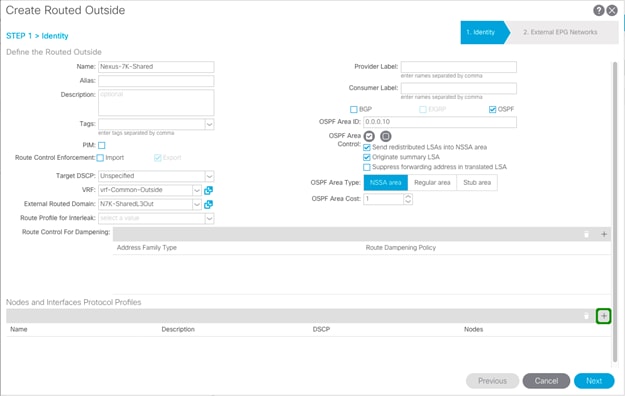The image size is (625, 396).
Task: Toggle the EIGRP protocol checkbox
Action: pos(423,109)
